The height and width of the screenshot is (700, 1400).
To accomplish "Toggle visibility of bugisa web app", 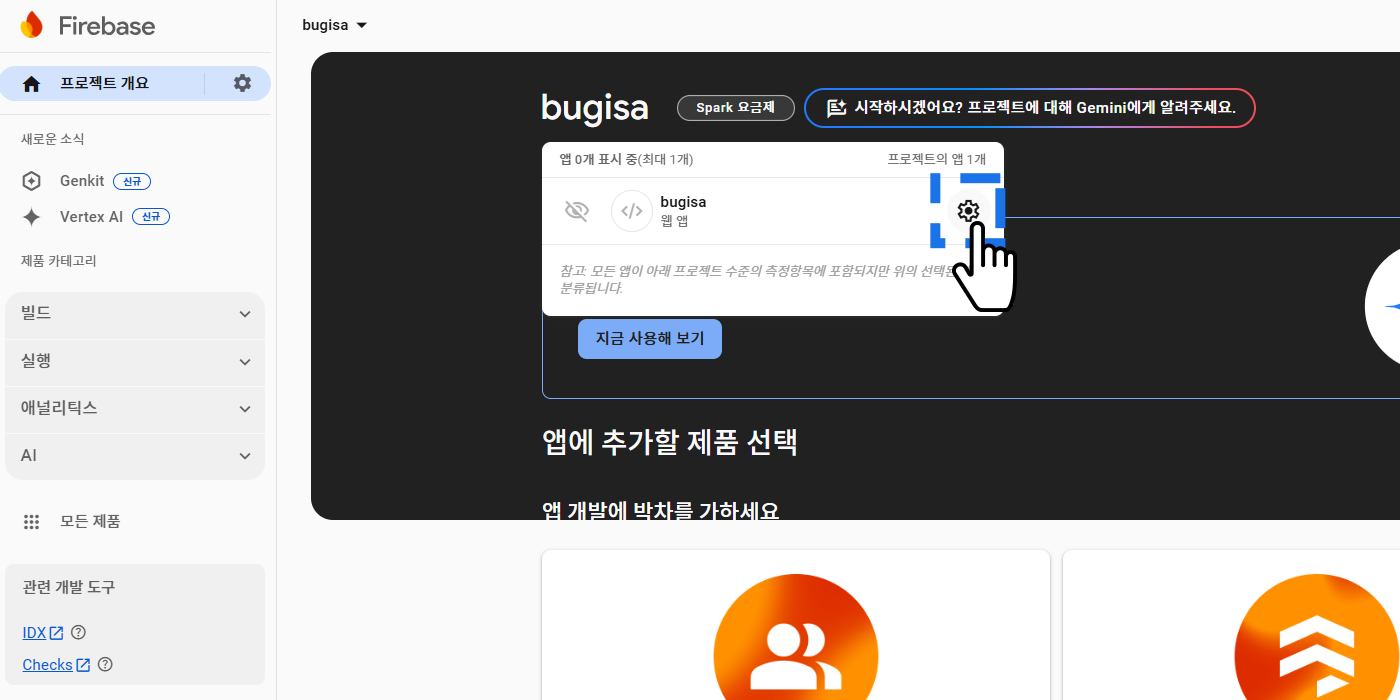I will pos(577,211).
